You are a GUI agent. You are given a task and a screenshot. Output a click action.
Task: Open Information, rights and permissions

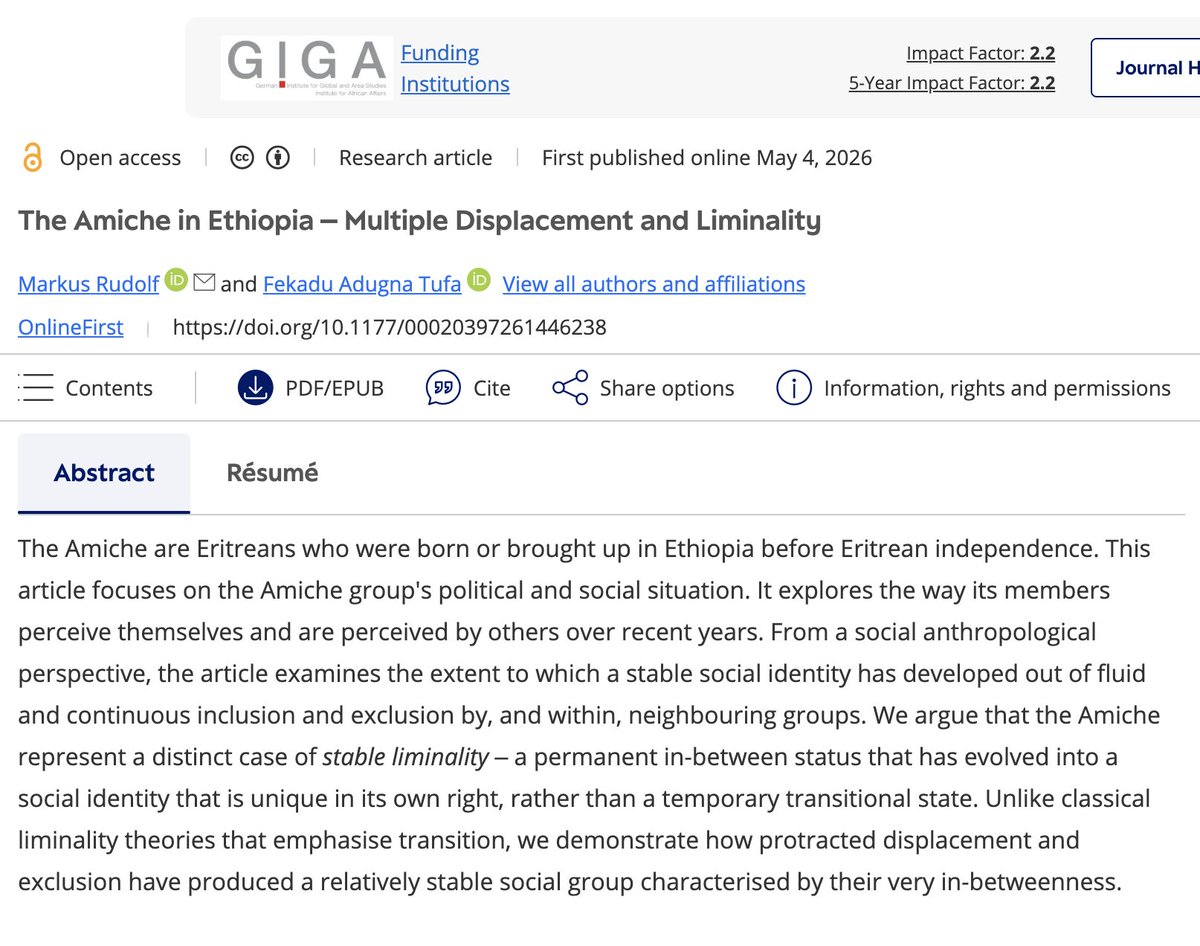coord(973,388)
